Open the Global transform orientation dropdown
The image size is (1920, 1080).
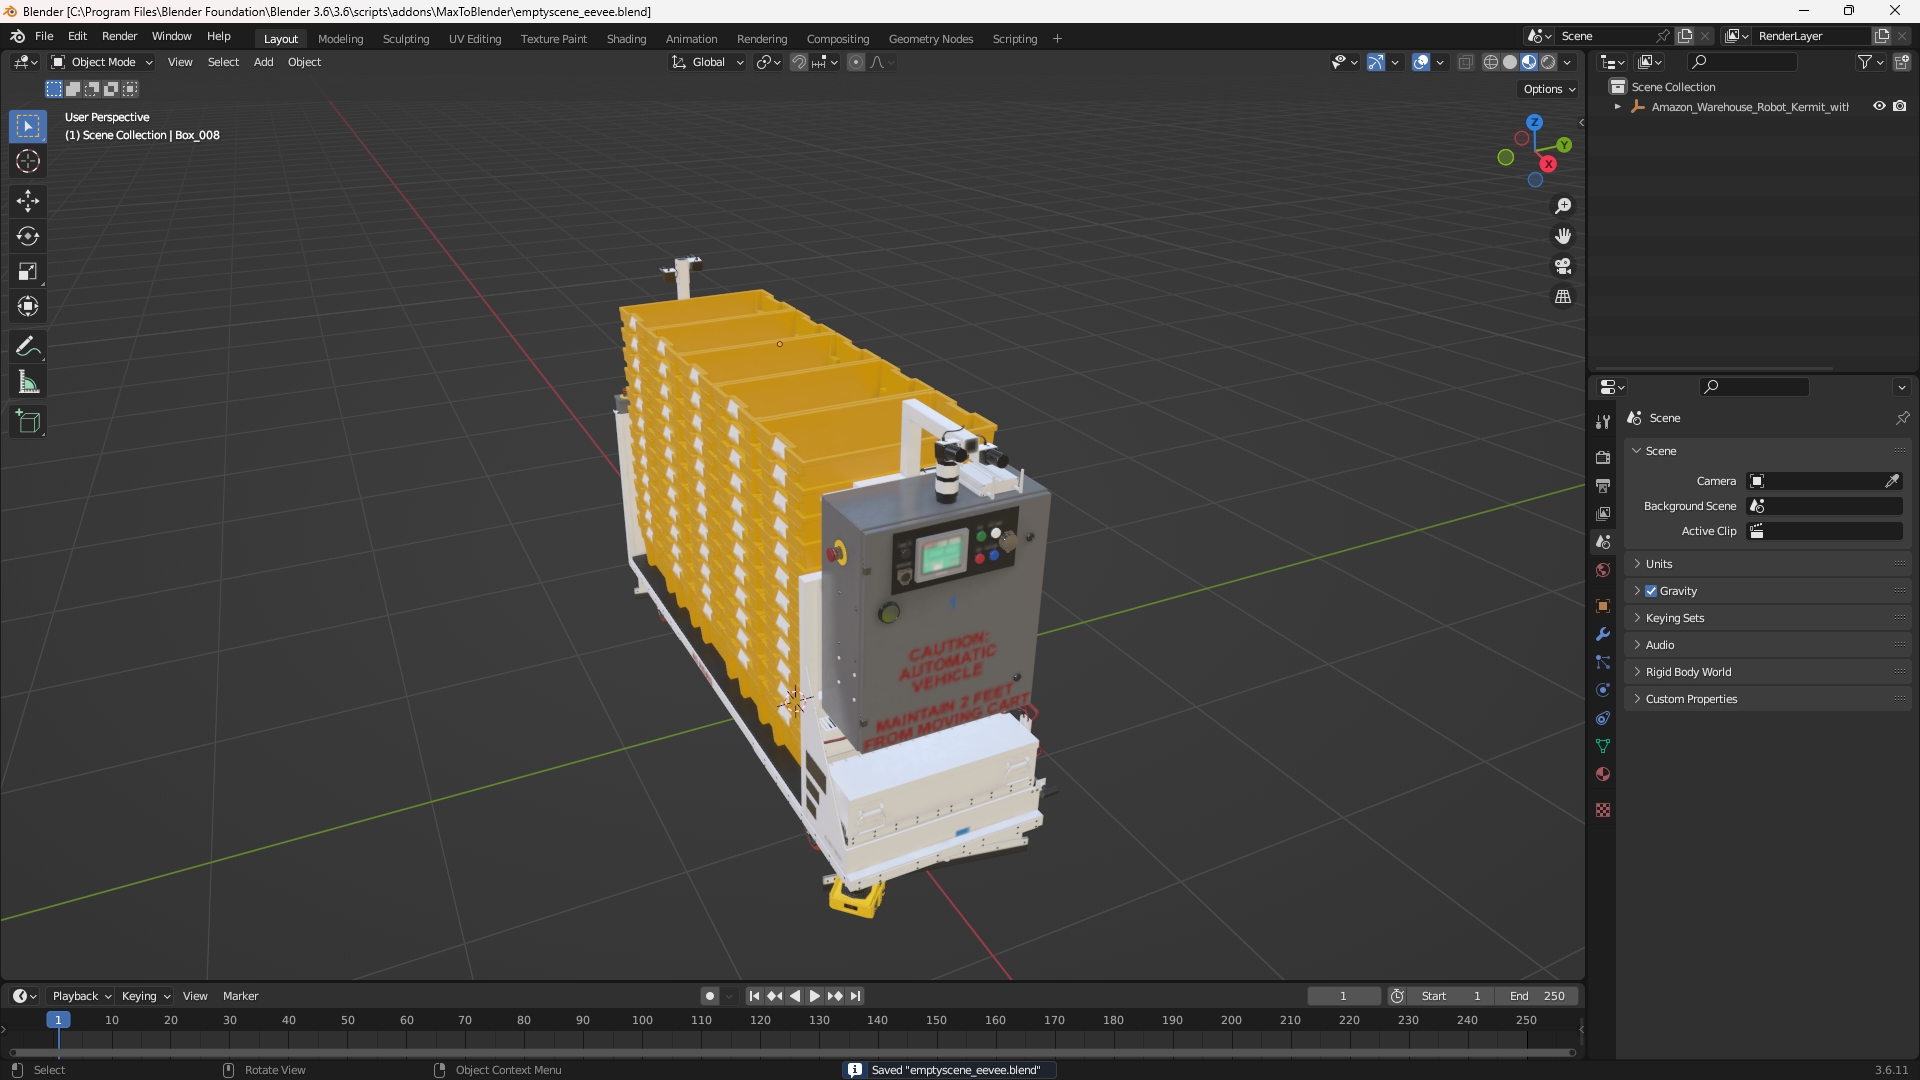point(708,62)
